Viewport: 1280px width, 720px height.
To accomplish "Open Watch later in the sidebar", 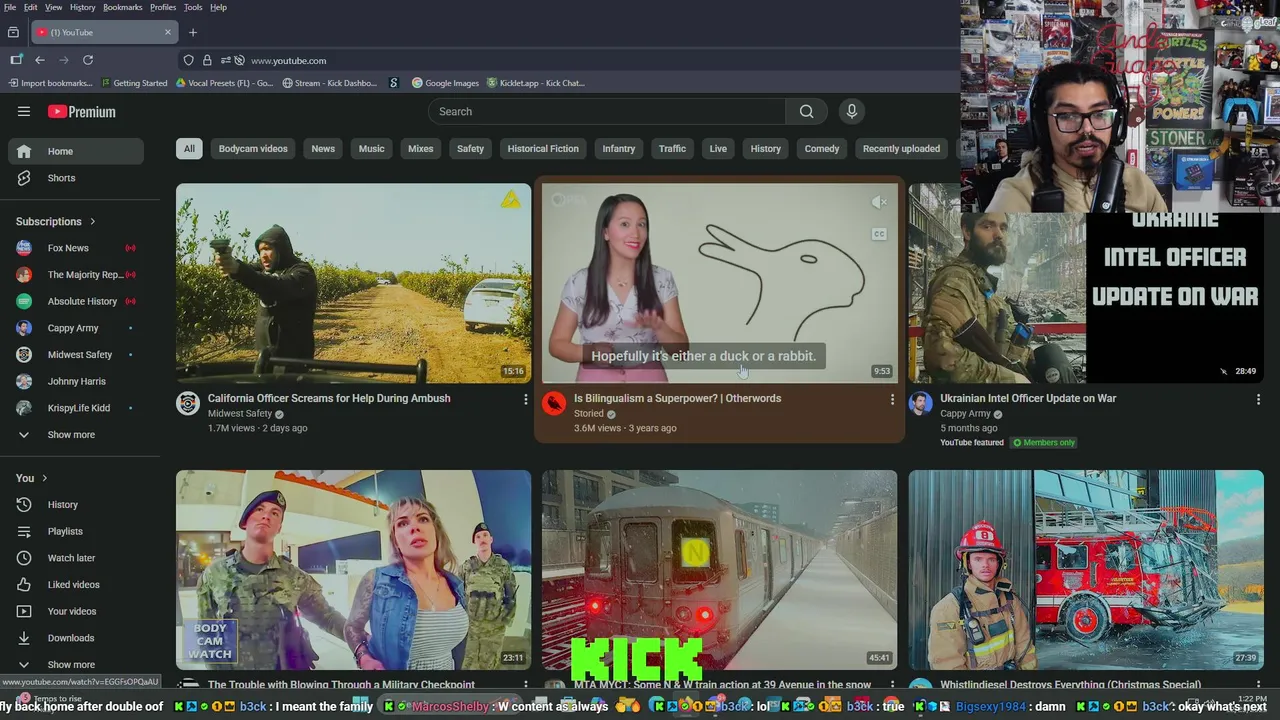I will 76,558.
